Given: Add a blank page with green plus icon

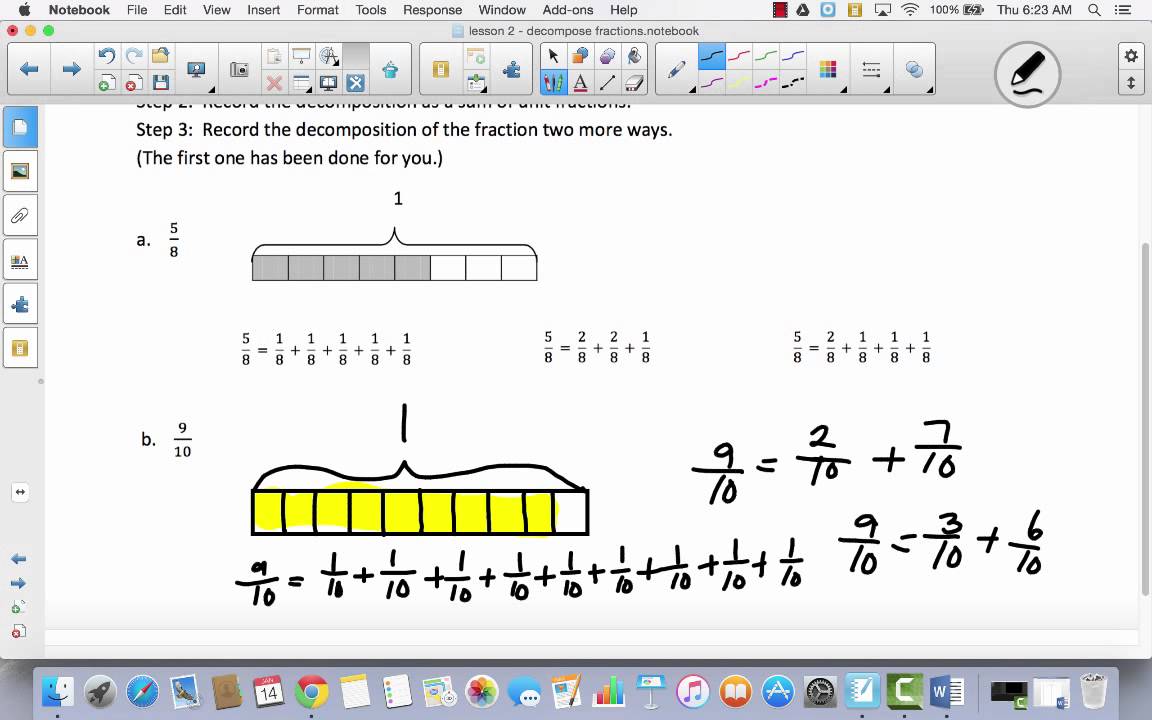Looking at the screenshot, I should (107, 82).
